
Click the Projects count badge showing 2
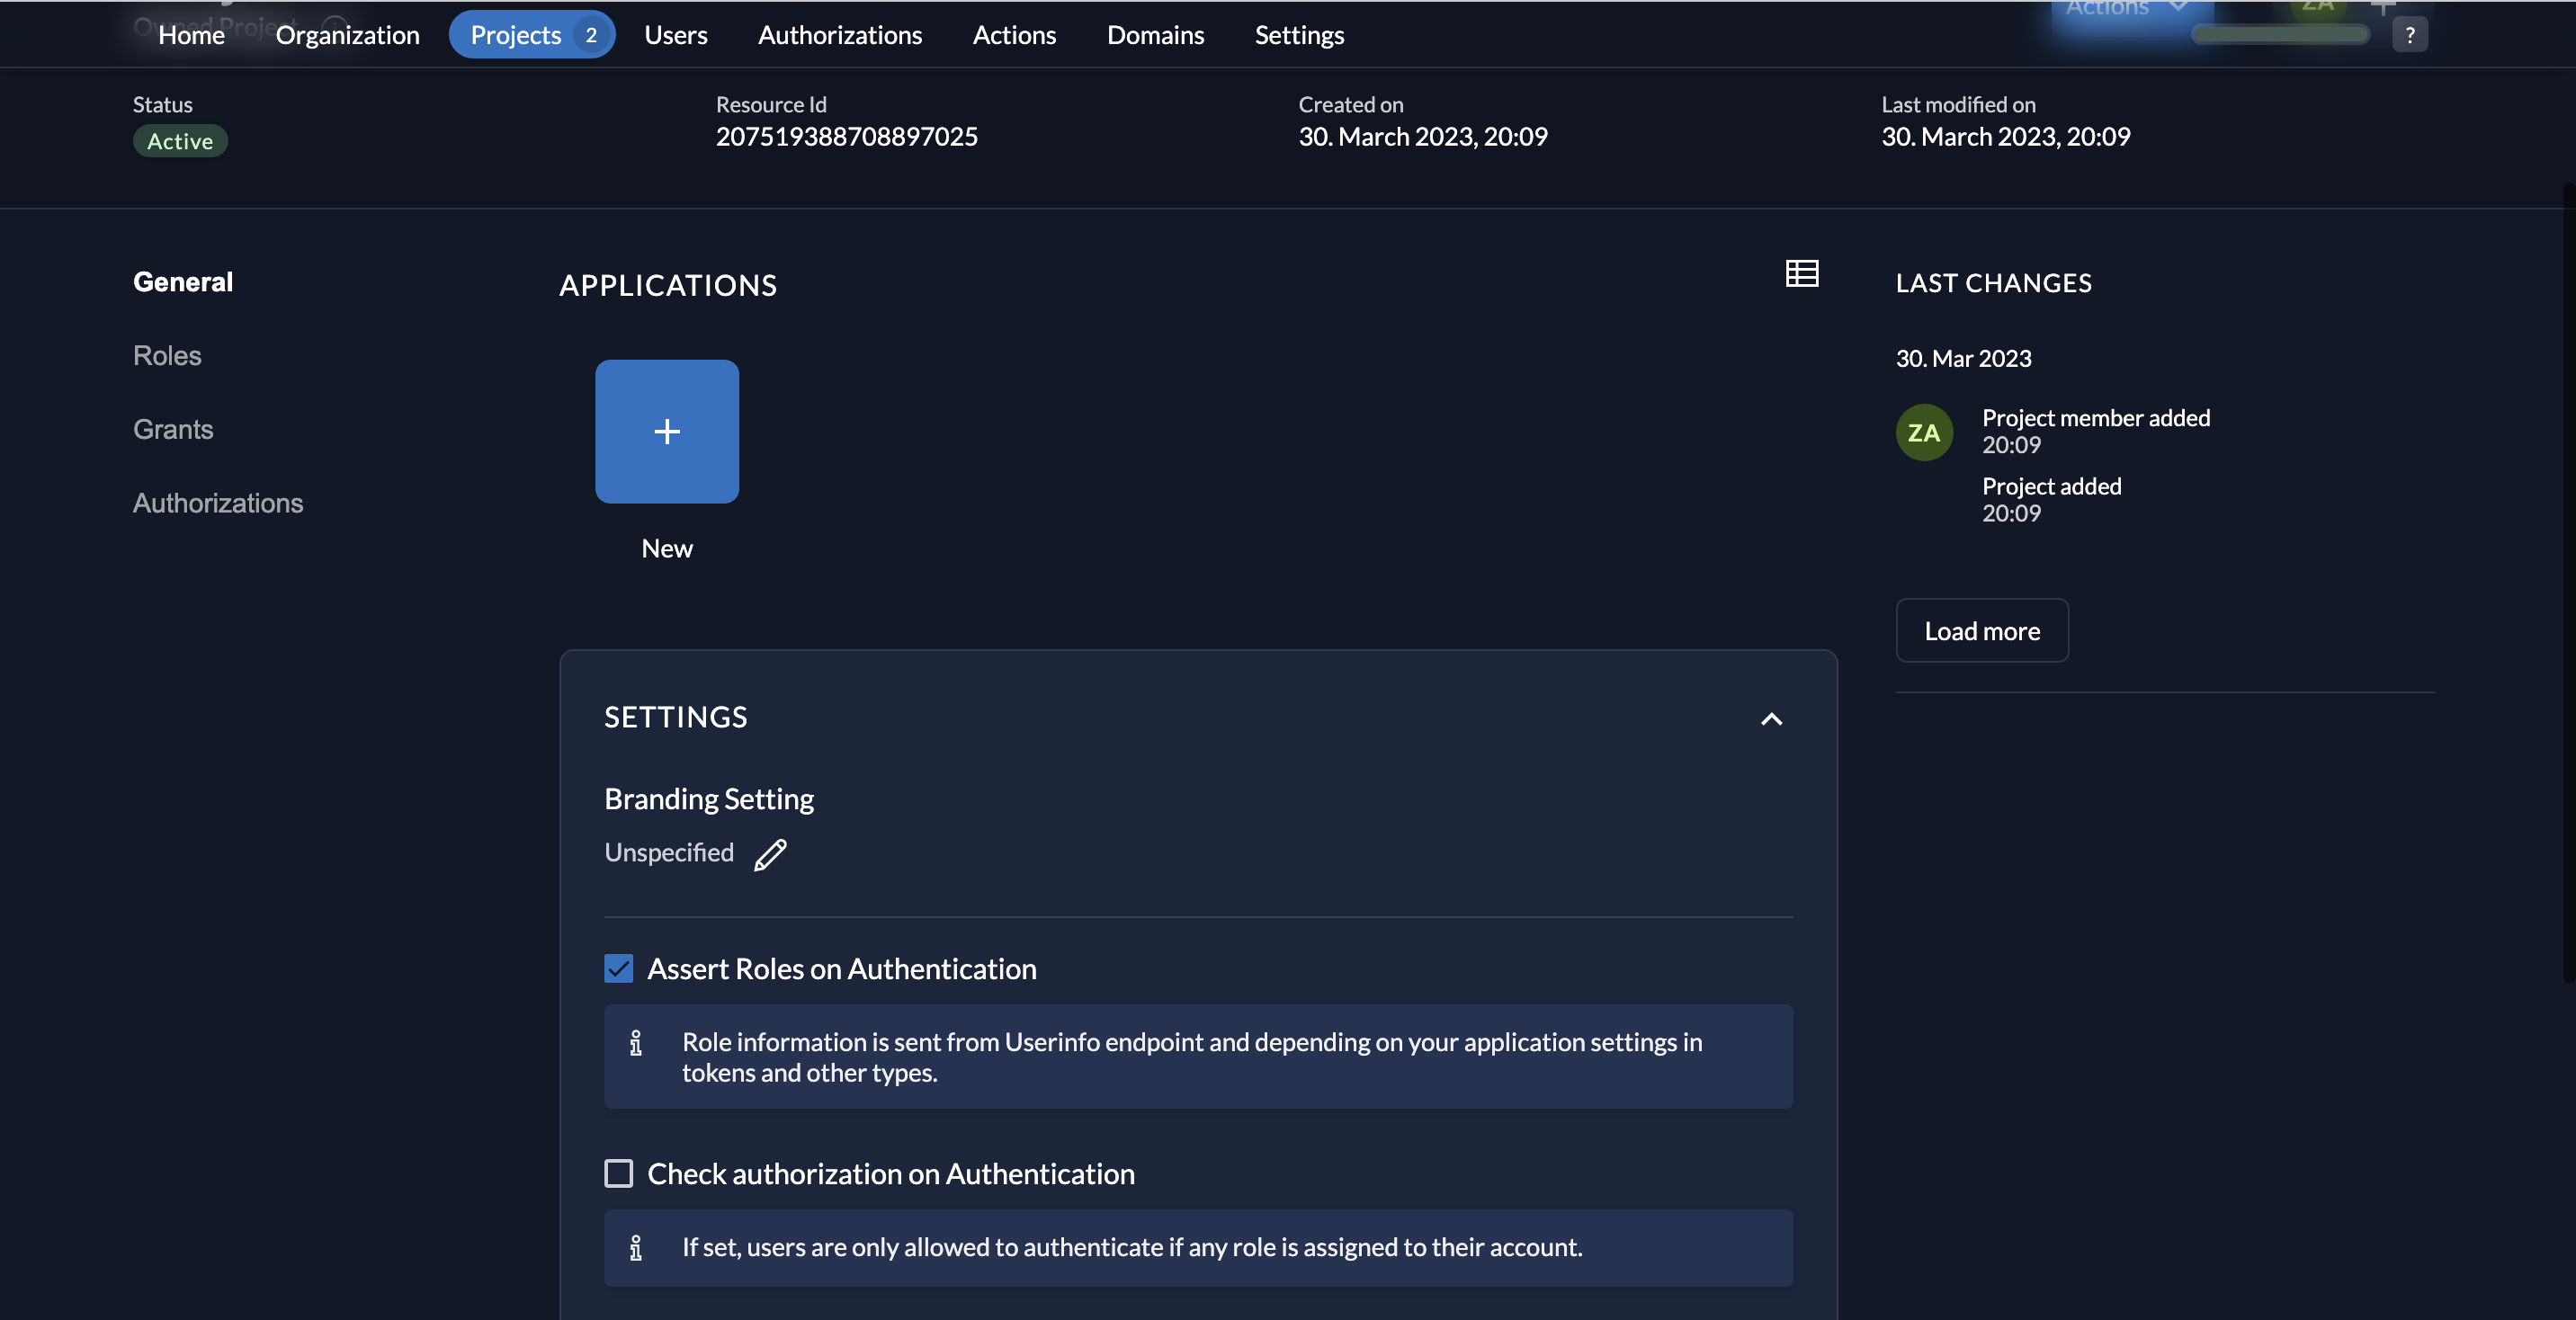coord(591,35)
